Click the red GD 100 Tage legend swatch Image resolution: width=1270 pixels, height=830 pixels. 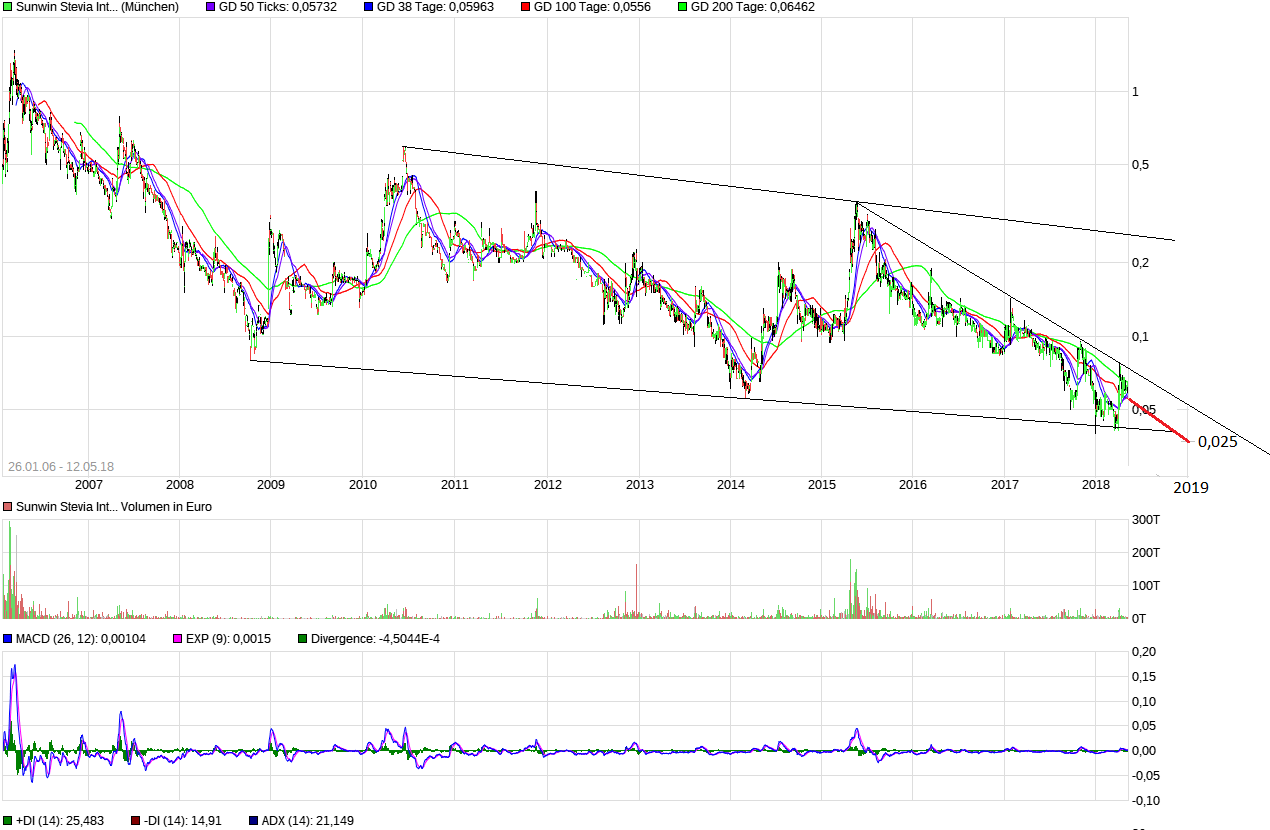pos(524,7)
